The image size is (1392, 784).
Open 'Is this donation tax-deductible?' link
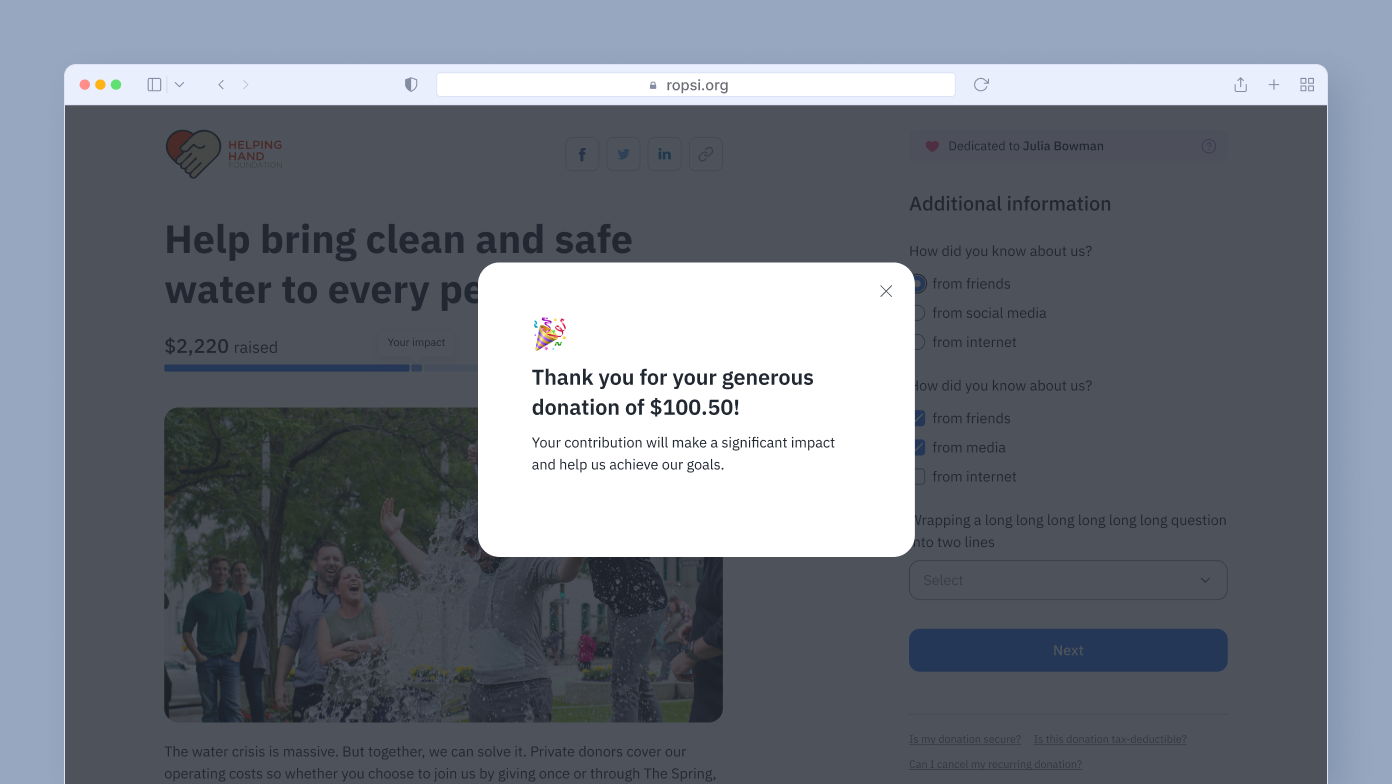[x=1110, y=739]
